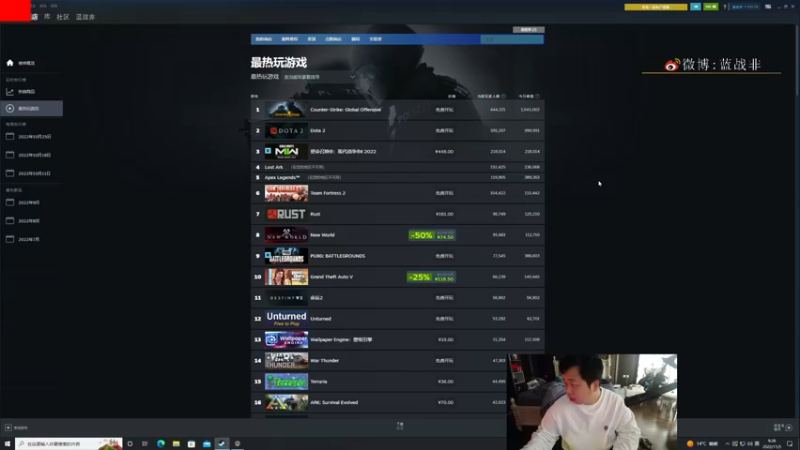The width and height of the screenshot is (800, 450).
Task: Open first tab in blue store navigation bar
Action: click(264, 39)
